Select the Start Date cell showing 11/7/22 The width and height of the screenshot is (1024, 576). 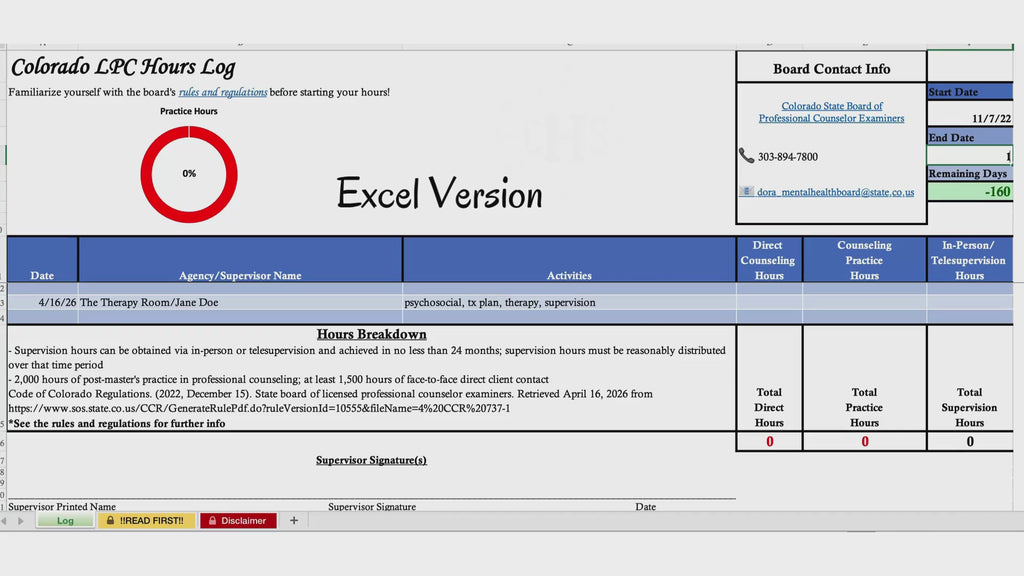click(x=969, y=118)
